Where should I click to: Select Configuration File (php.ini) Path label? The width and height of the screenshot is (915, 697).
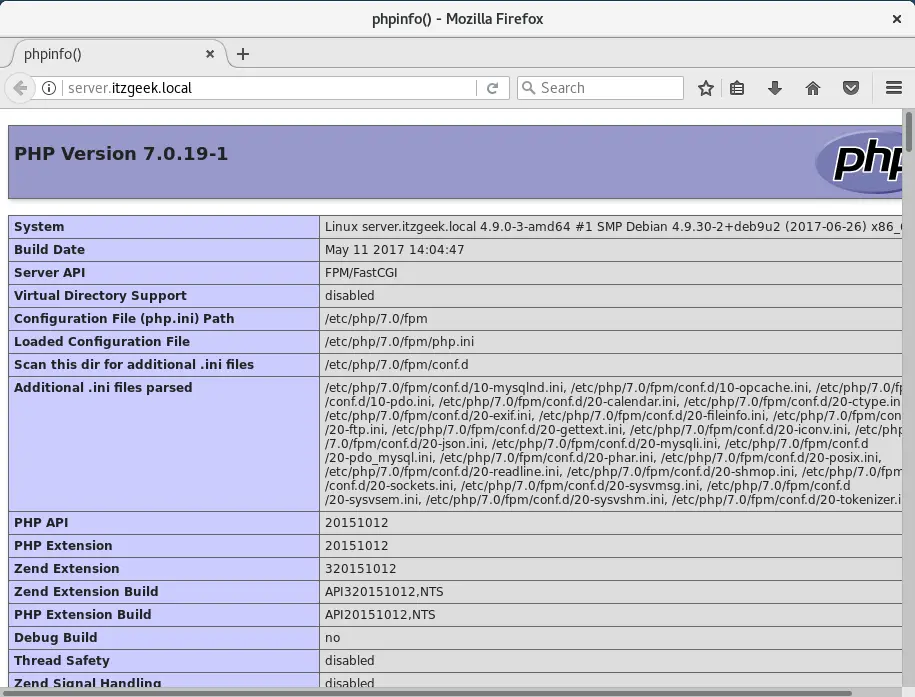(124, 319)
